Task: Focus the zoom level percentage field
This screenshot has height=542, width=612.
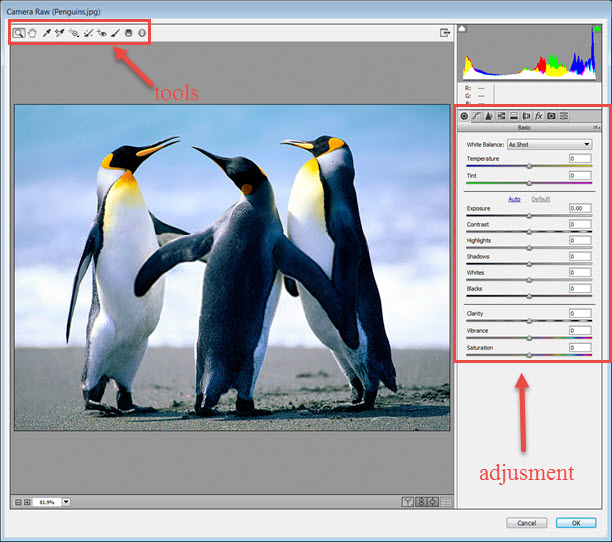Action: [x=47, y=502]
